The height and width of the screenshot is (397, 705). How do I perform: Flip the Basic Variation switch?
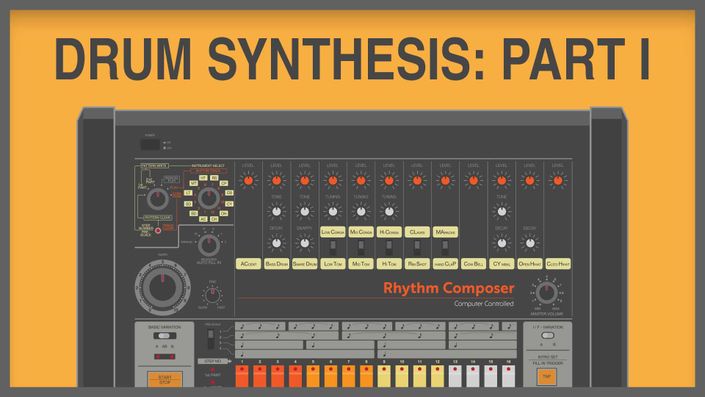click(164, 336)
